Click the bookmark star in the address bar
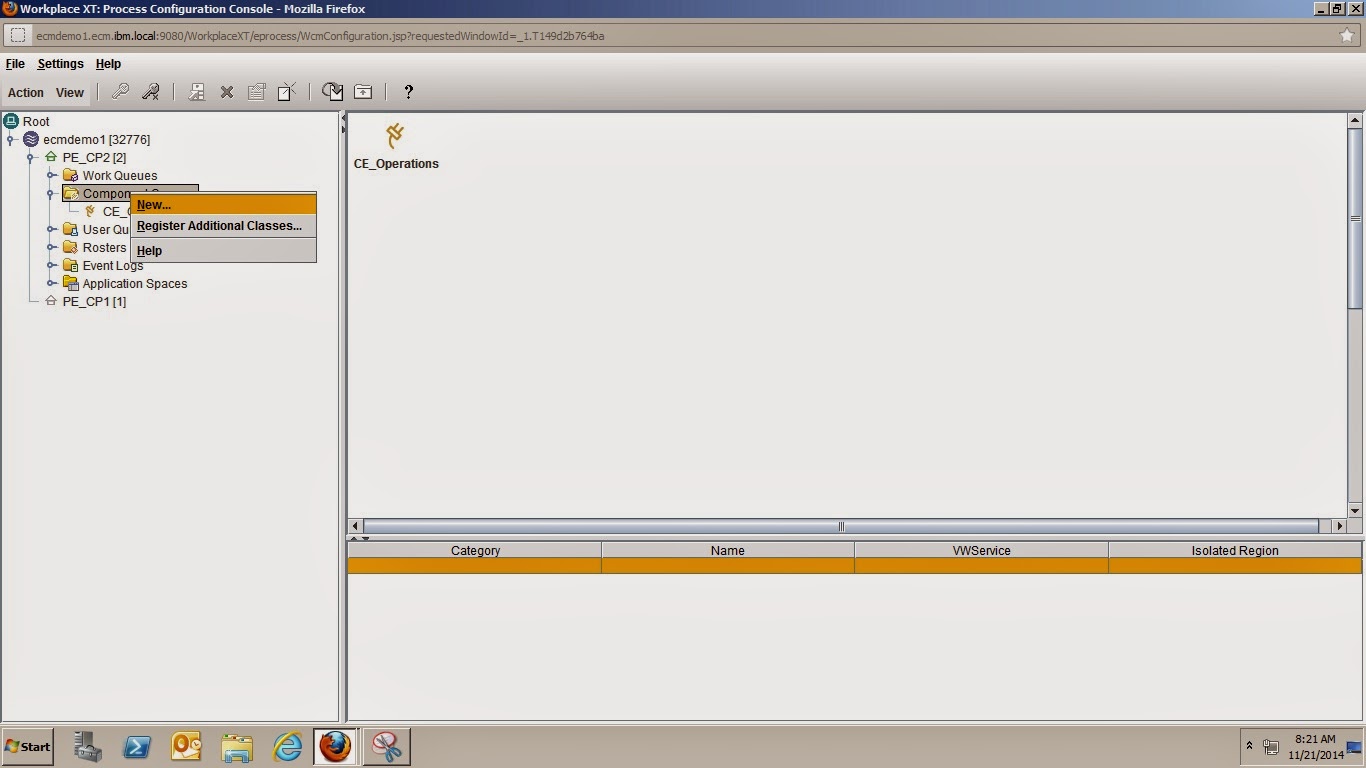Viewport: 1366px width, 768px height. coord(1347,34)
